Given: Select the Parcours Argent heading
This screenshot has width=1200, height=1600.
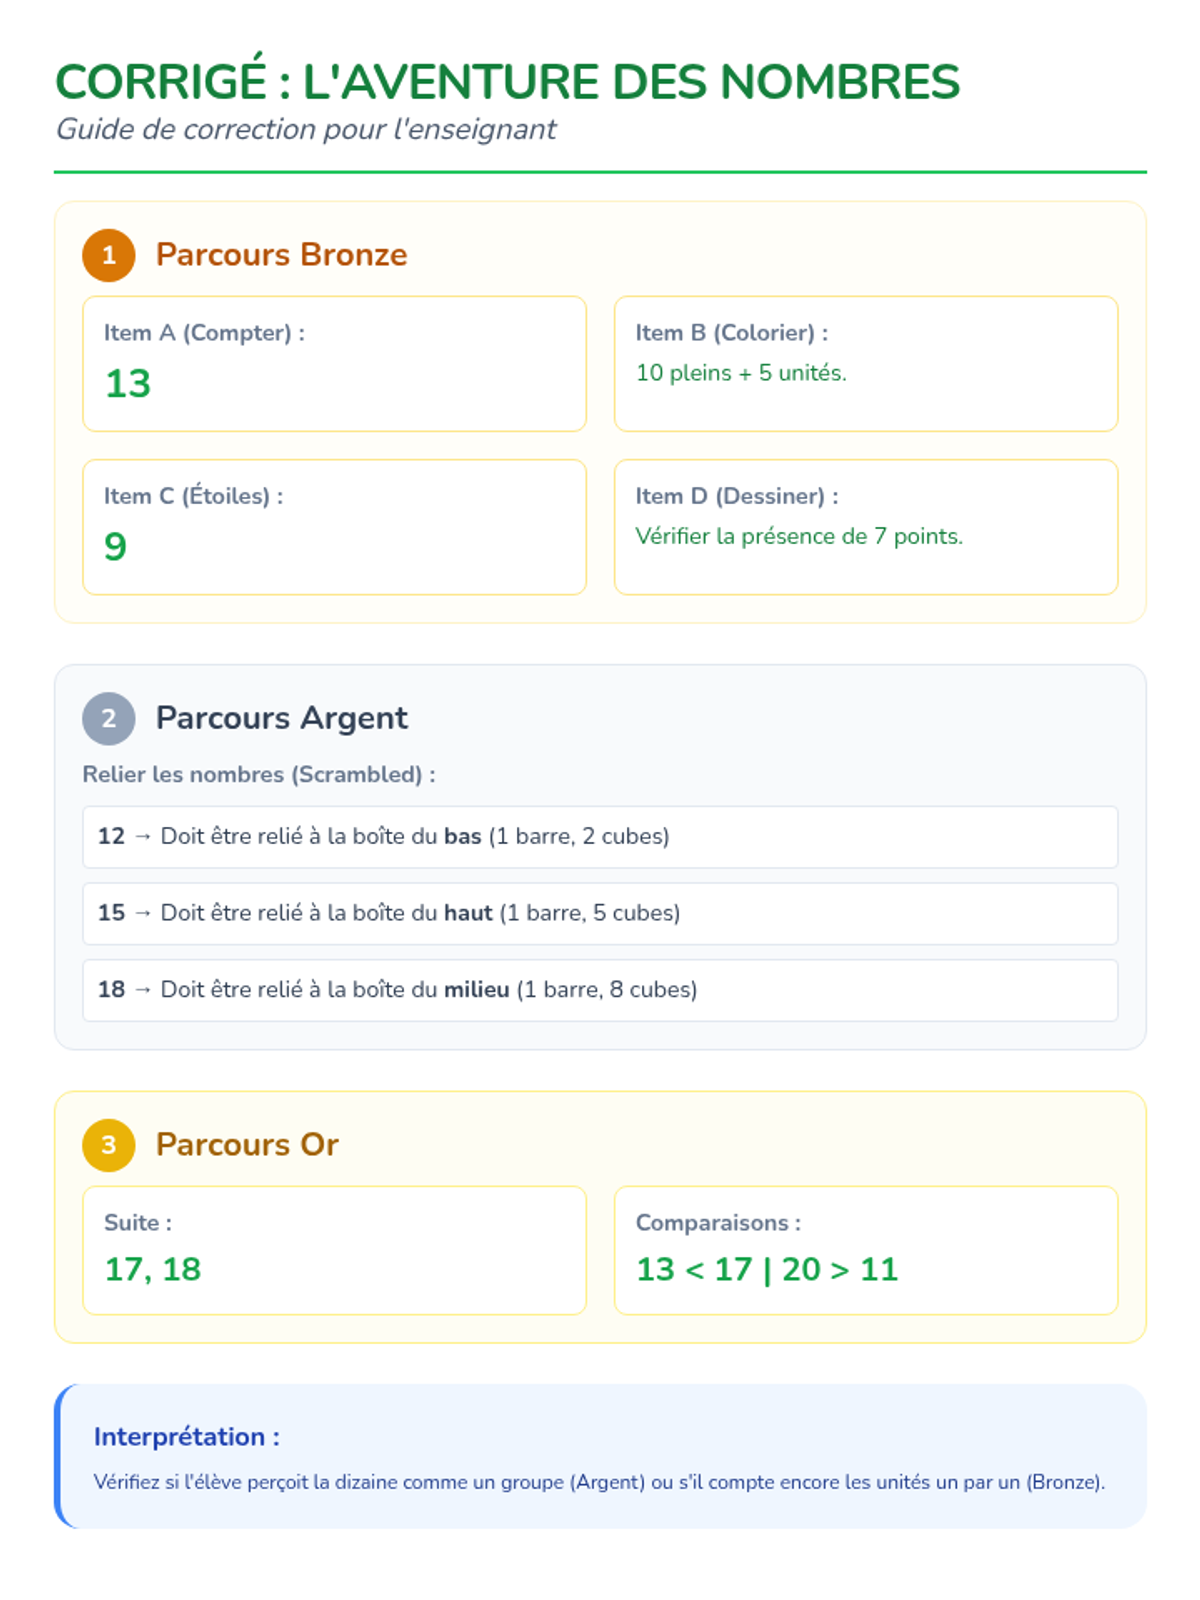Looking at the screenshot, I should 281,718.
